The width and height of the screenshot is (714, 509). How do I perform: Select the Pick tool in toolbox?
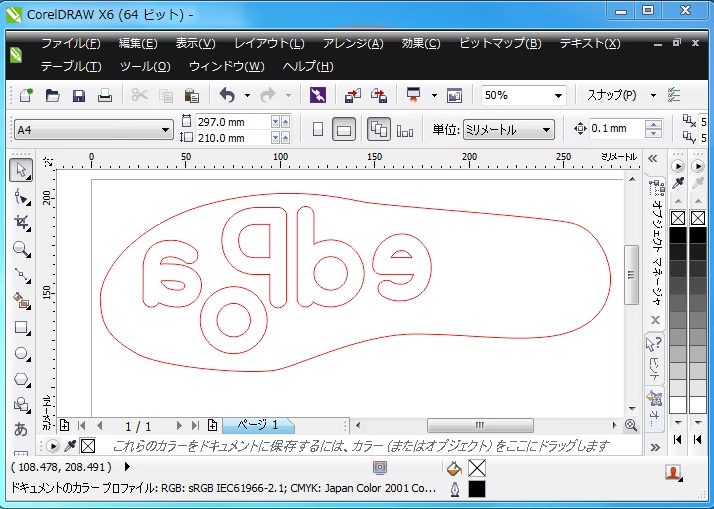tap(21, 170)
